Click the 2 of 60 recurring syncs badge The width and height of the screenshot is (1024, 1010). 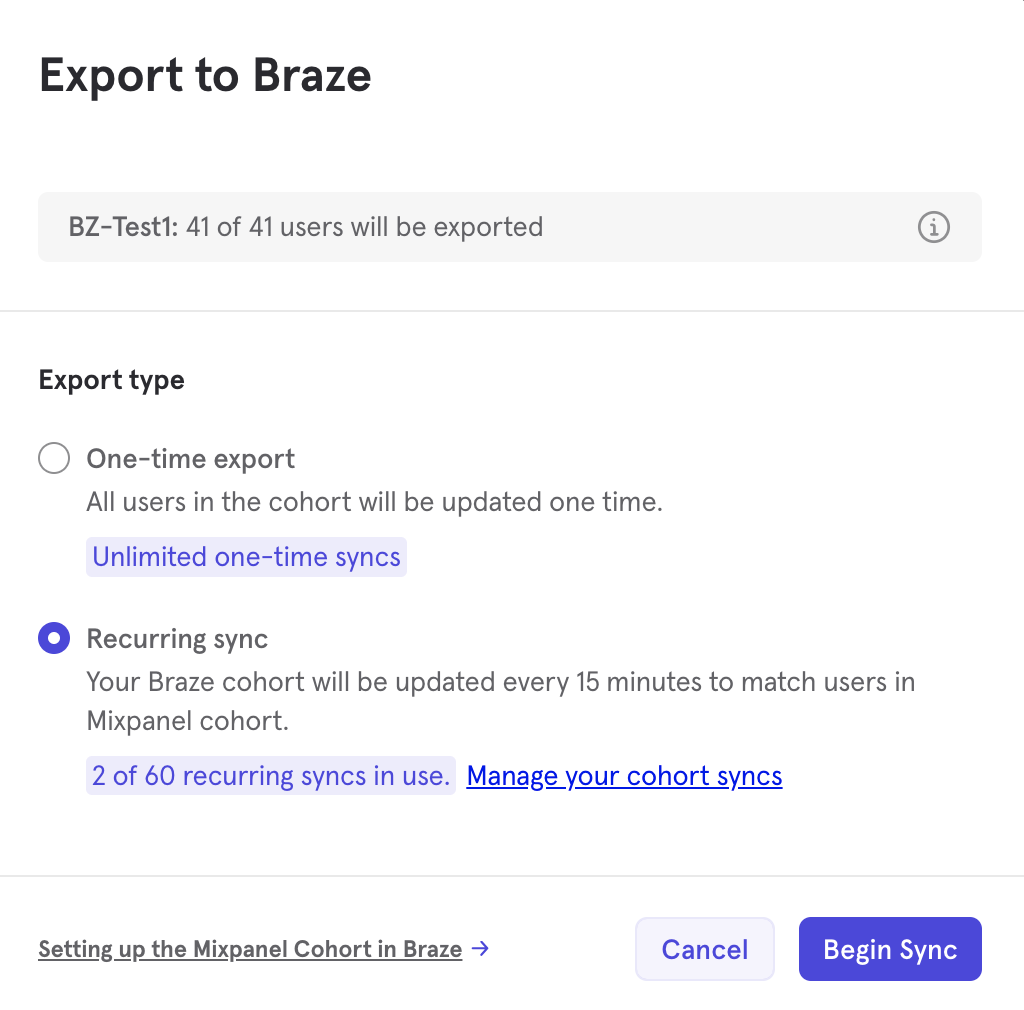[271, 776]
